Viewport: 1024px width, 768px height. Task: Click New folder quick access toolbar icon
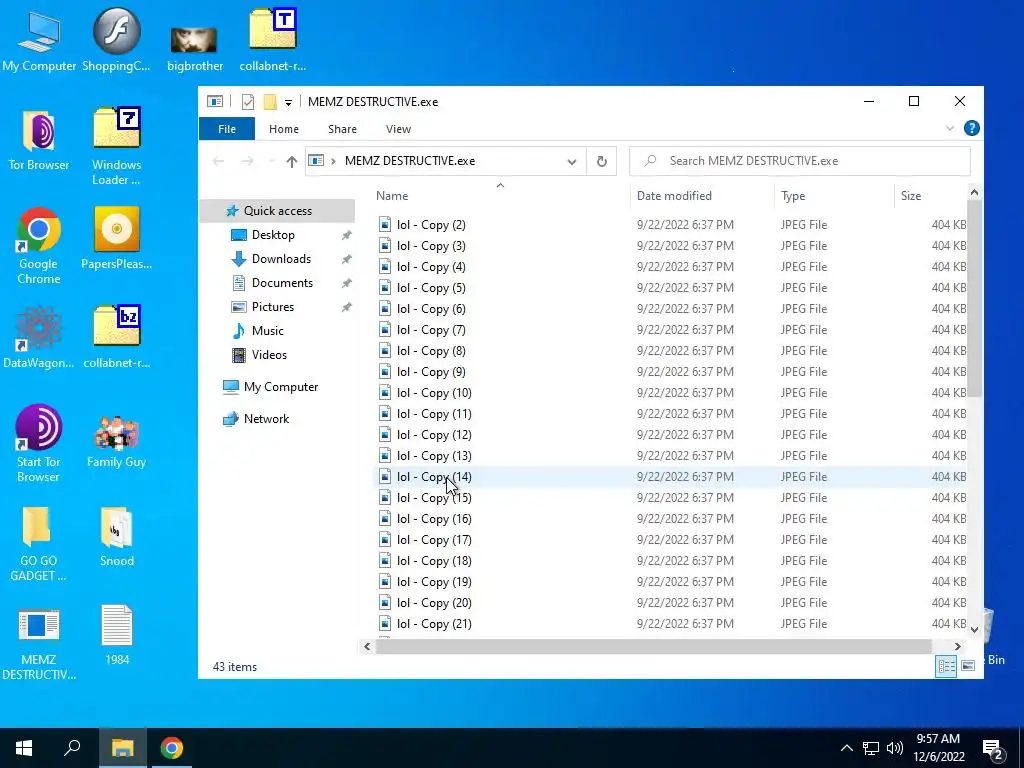click(x=270, y=102)
